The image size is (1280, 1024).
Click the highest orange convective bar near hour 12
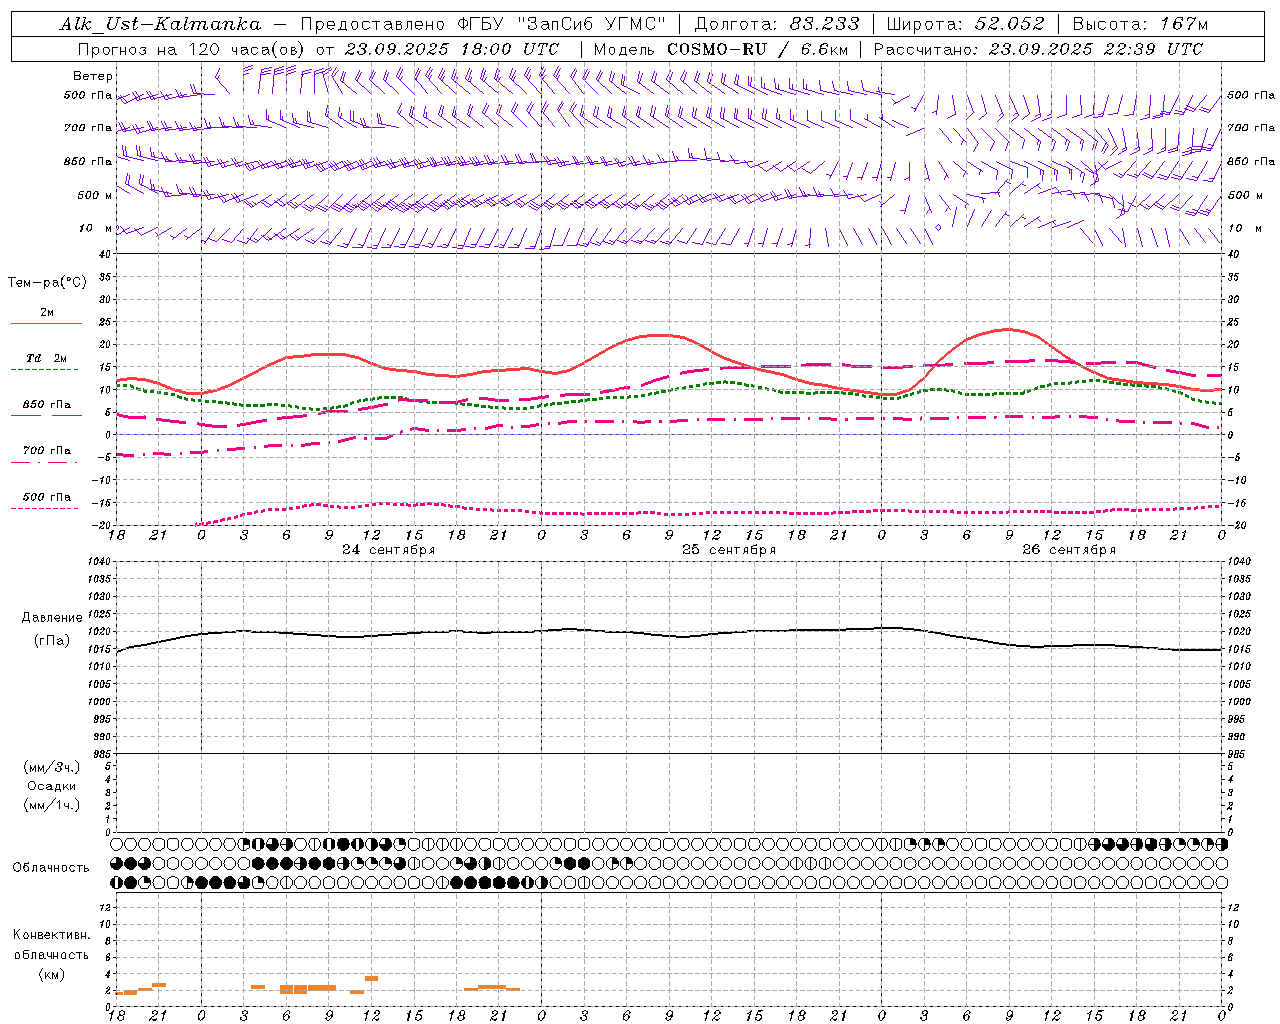click(371, 978)
